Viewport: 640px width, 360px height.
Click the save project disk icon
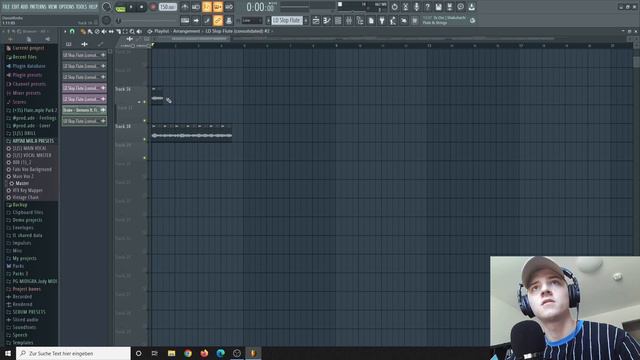tap(438, 7)
